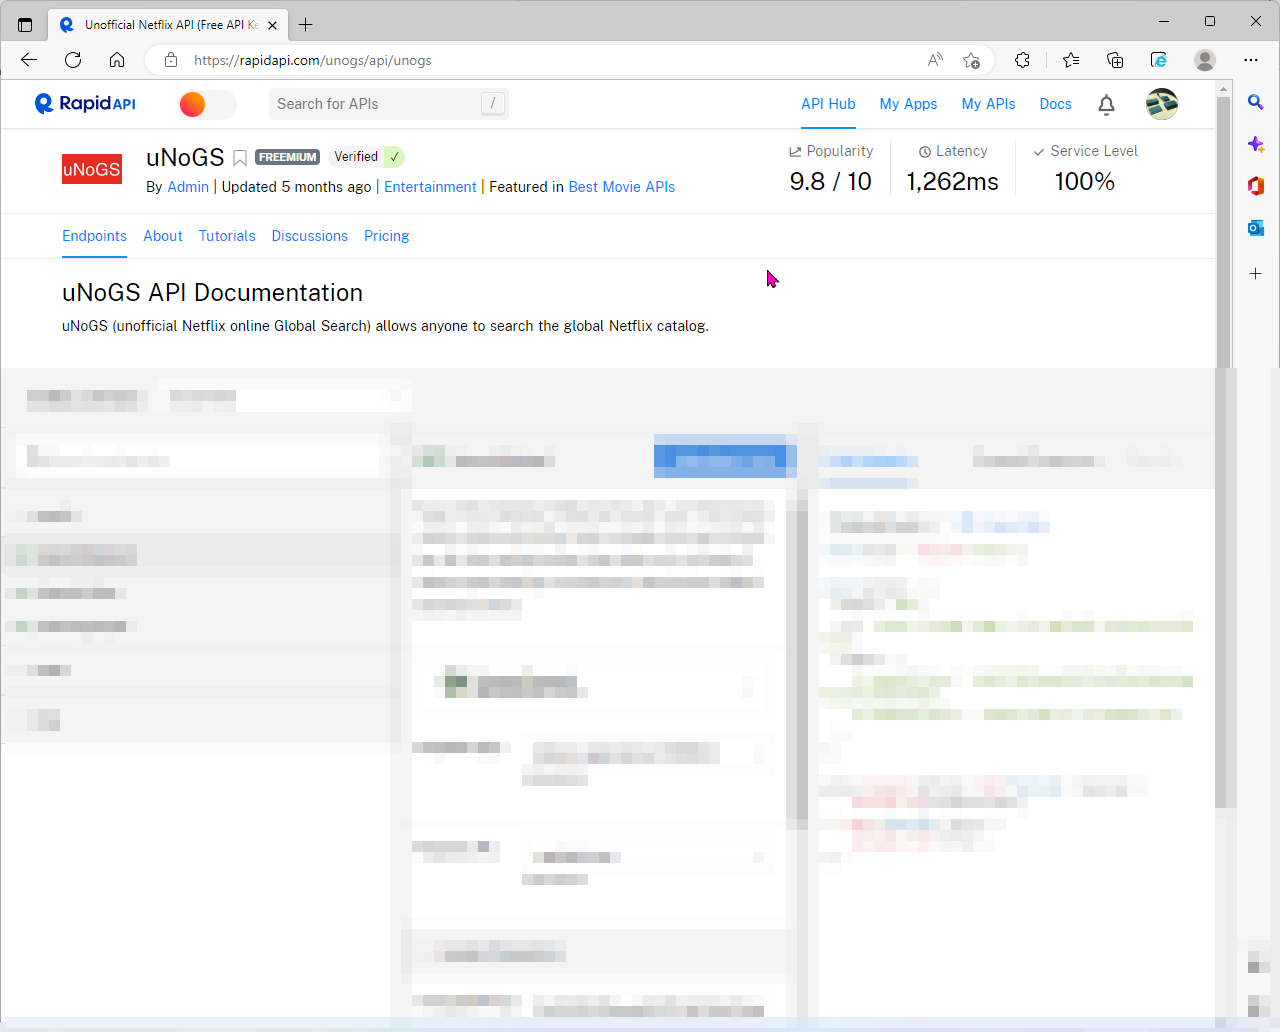
Task: Add this page to favorites
Action: click(971, 60)
